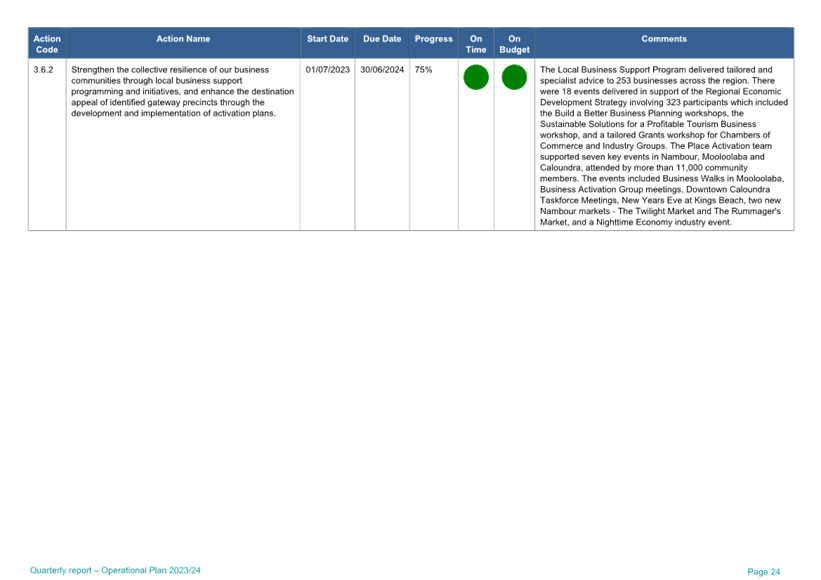
Task: Click the action code value in first row
Action: [43, 70]
